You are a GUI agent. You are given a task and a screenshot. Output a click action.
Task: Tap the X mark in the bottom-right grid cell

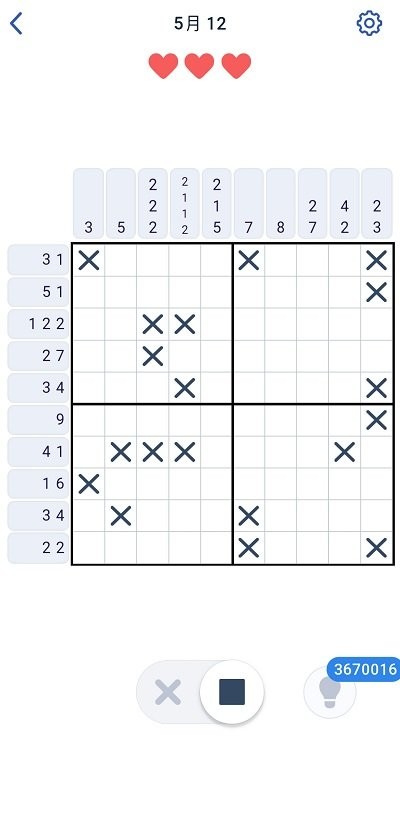click(x=376, y=548)
